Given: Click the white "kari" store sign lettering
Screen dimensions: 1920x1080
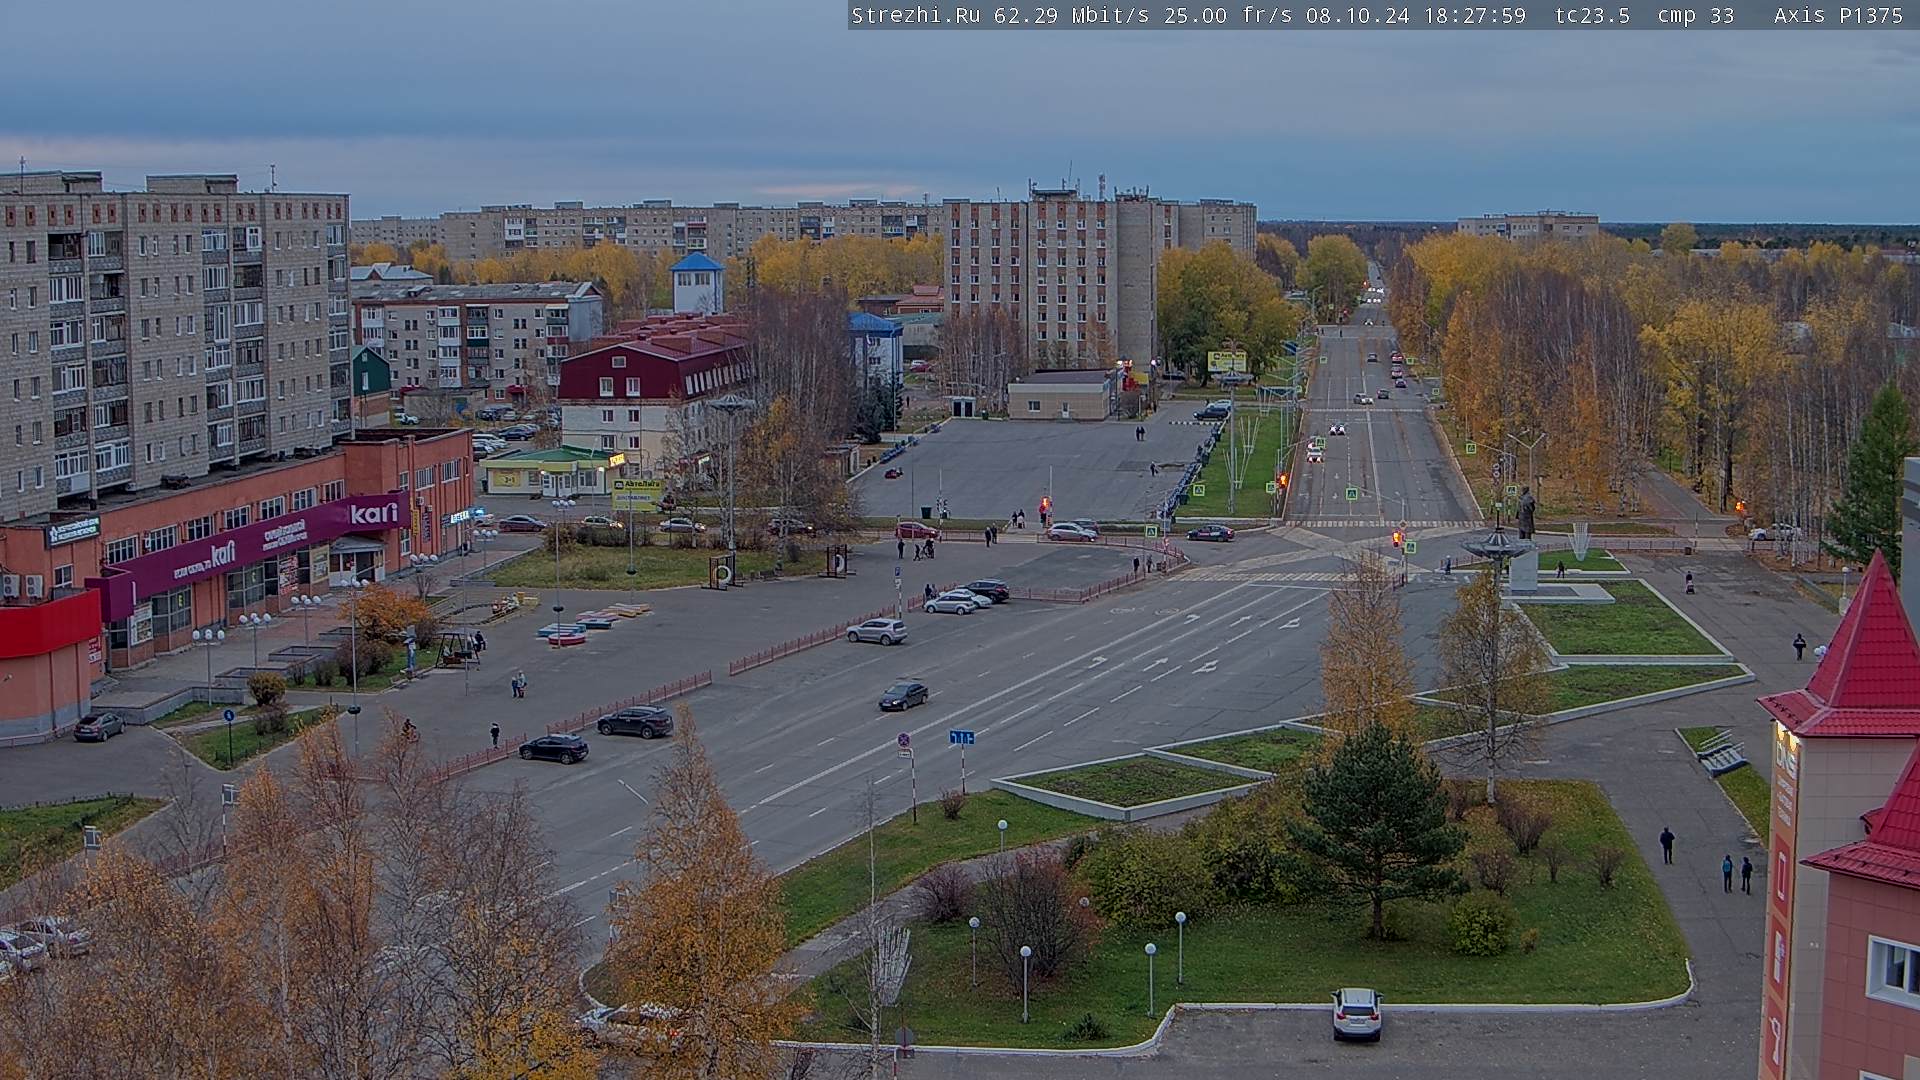Looking at the screenshot, I should pyautogui.click(x=374, y=513).
